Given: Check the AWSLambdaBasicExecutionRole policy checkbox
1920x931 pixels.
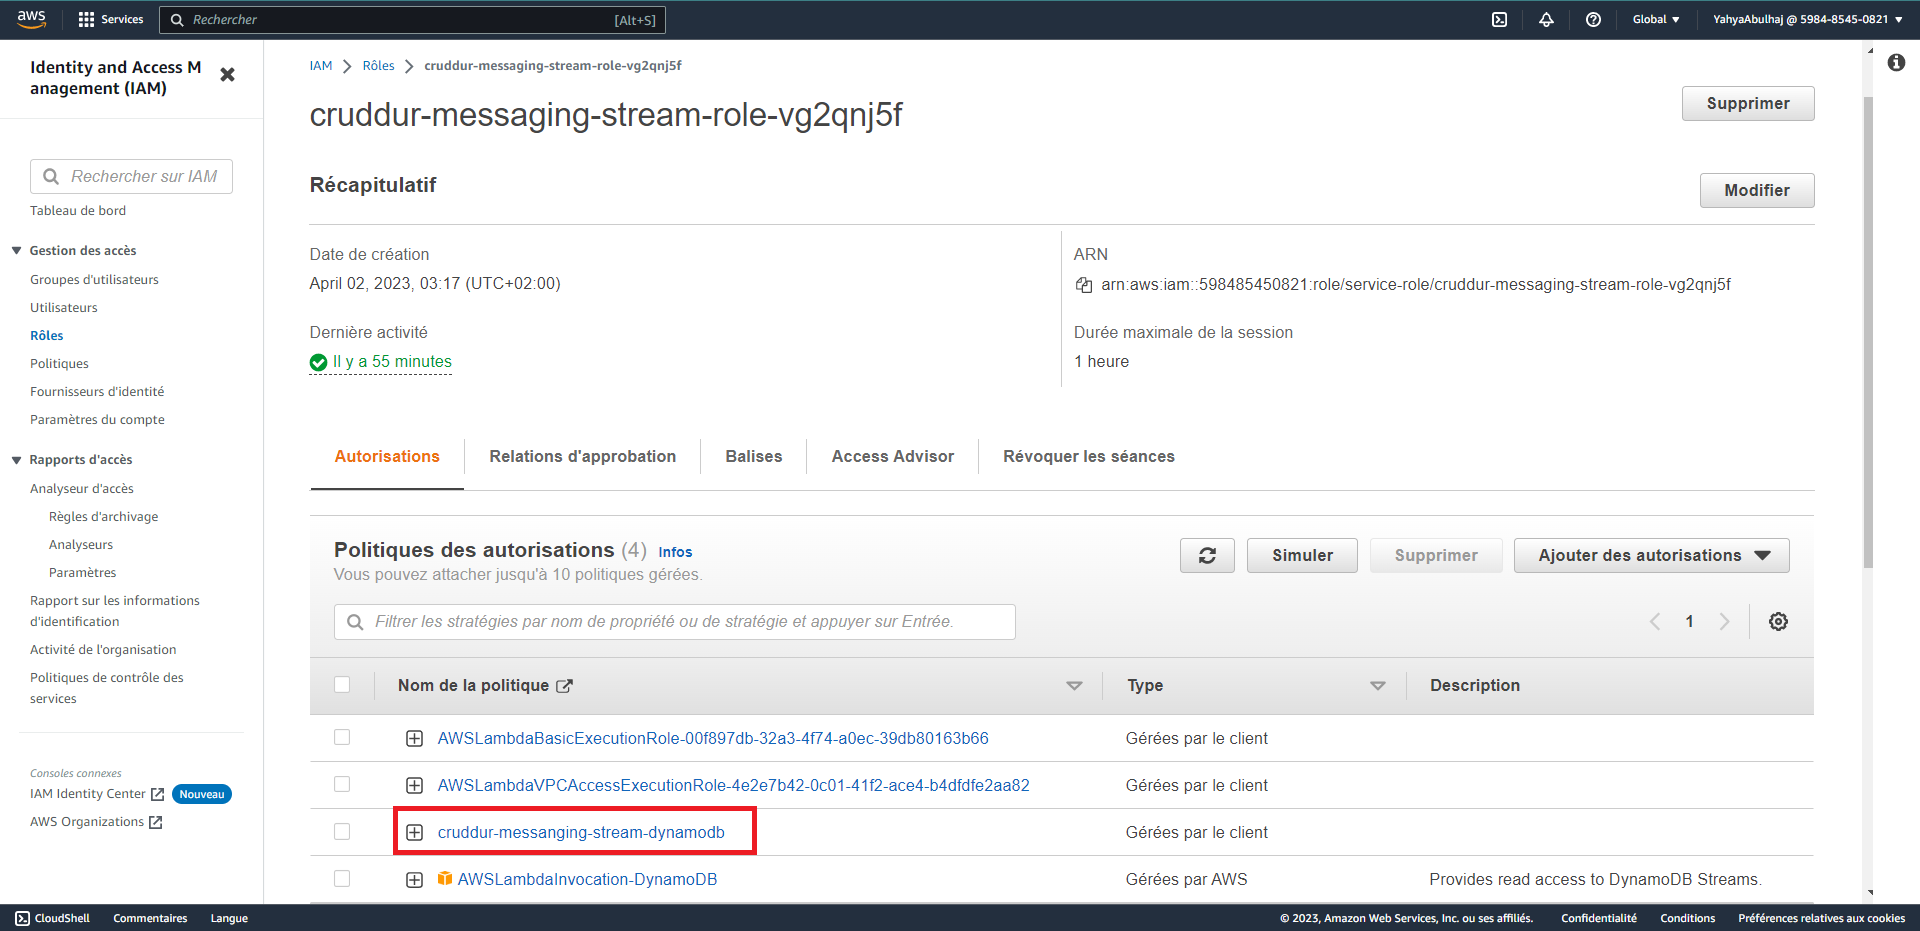Looking at the screenshot, I should point(342,738).
